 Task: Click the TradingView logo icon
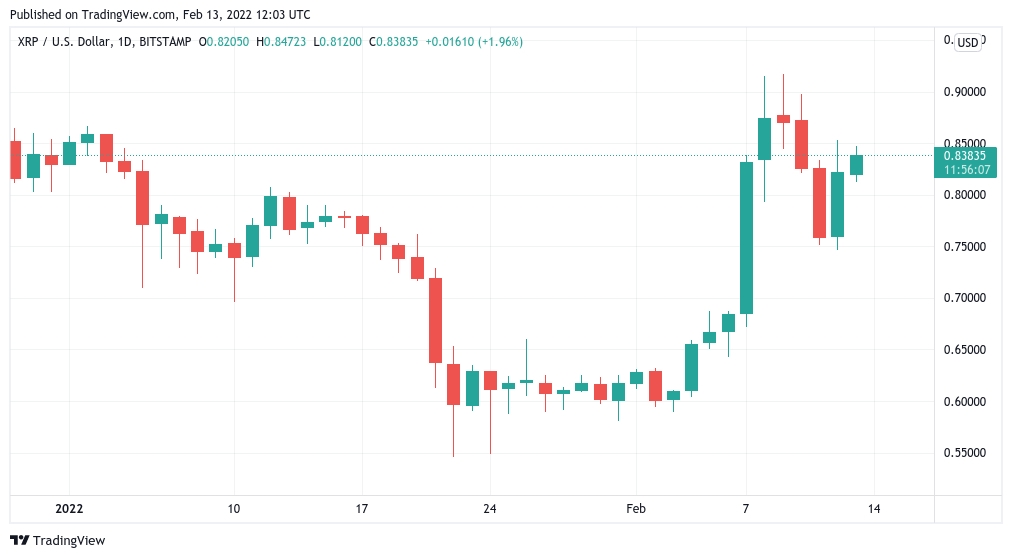tap(19, 541)
